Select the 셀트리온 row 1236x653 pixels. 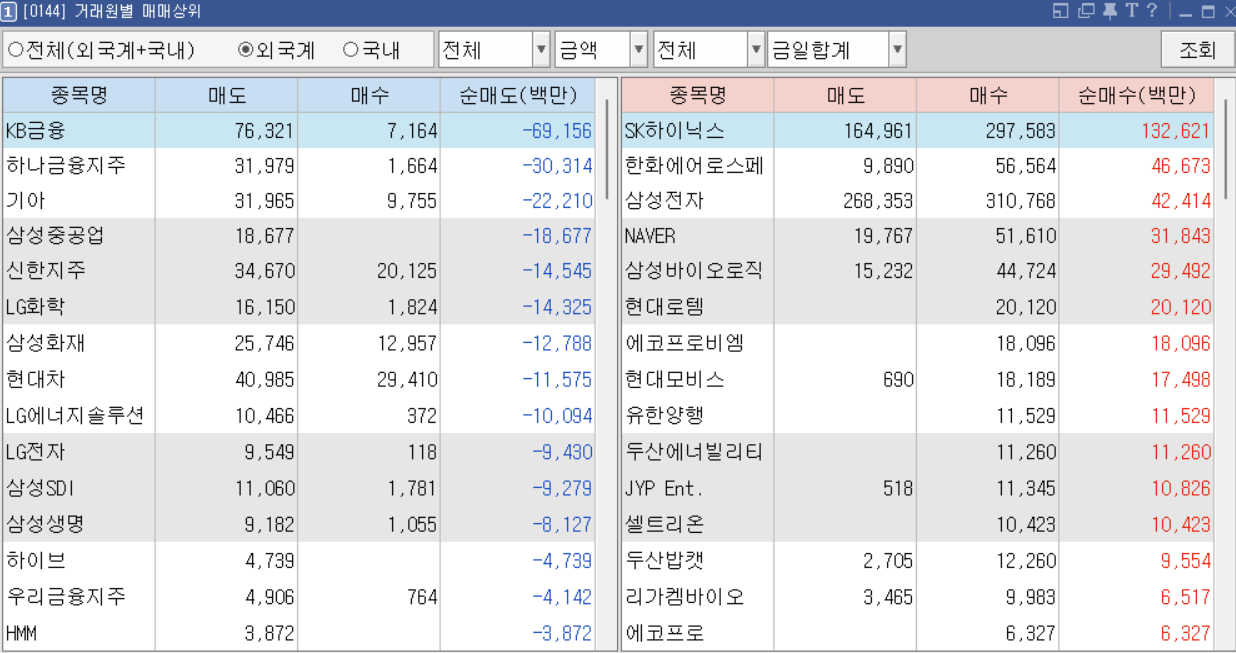click(x=918, y=524)
